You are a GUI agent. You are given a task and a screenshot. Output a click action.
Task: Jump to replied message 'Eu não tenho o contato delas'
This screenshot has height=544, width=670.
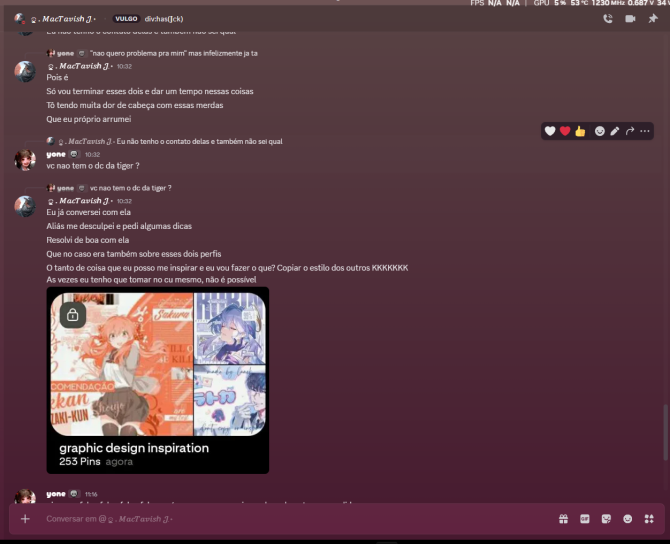pyautogui.click(x=200, y=141)
